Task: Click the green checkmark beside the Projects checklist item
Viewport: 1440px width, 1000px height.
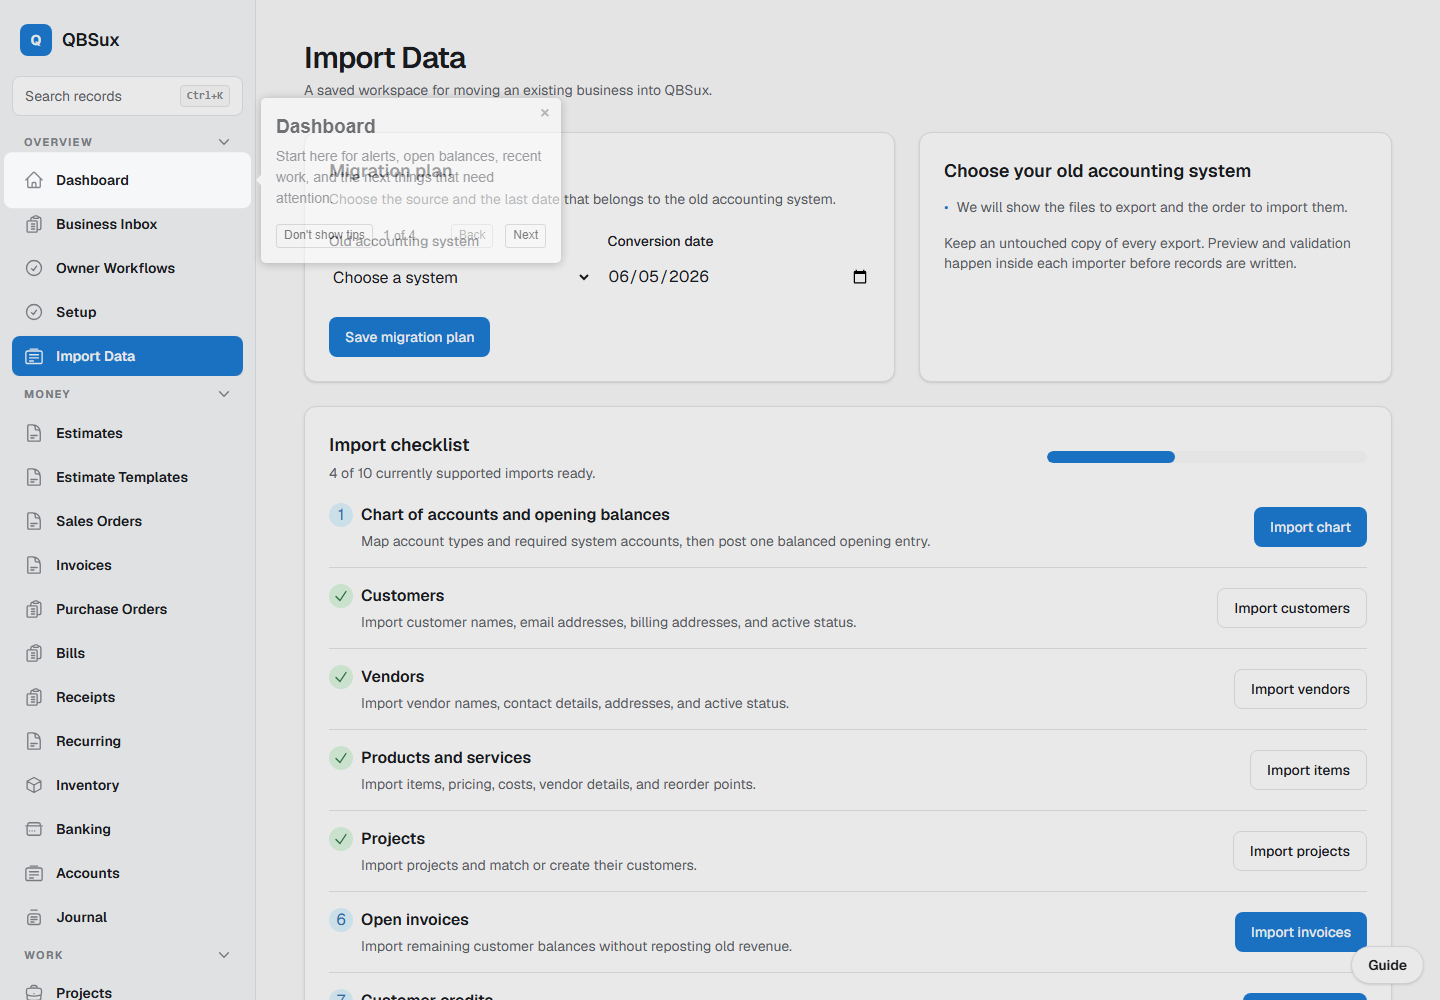Action: point(341,839)
